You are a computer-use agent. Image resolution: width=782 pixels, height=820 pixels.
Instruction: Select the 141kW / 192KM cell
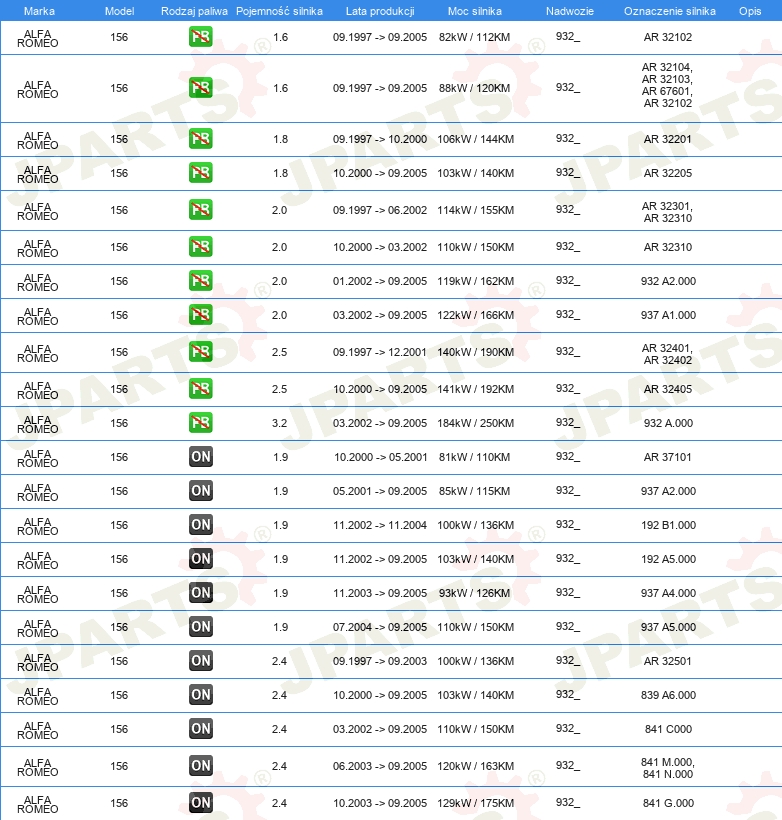475,389
